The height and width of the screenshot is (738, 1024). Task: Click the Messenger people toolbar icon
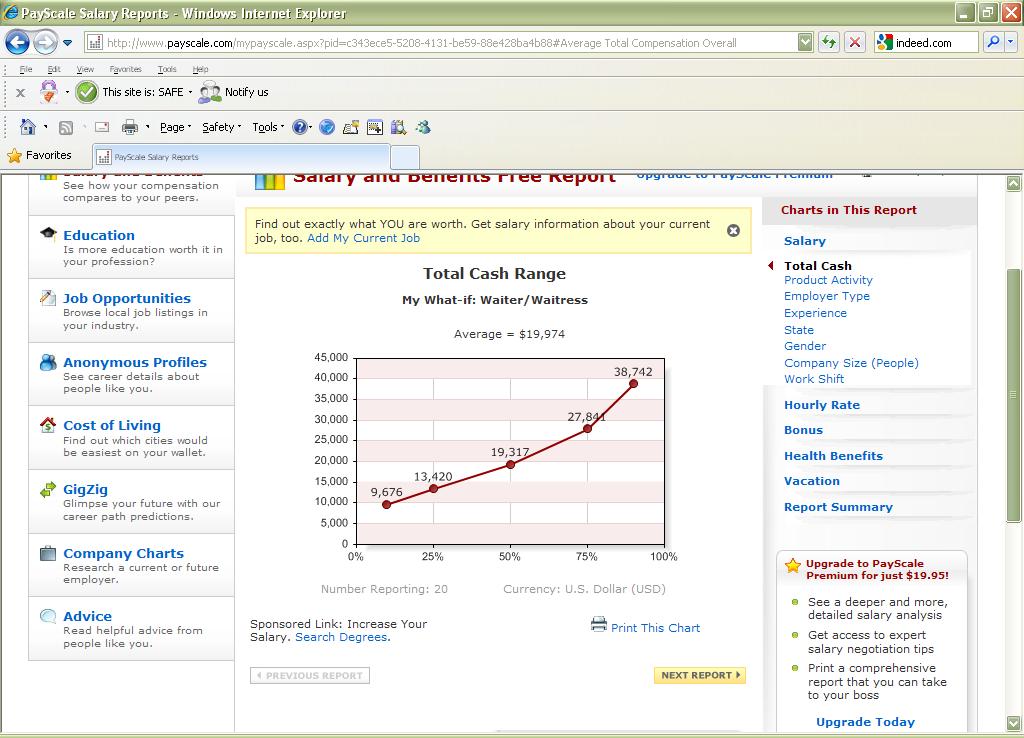pyautogui.click(x=423, y=127)
